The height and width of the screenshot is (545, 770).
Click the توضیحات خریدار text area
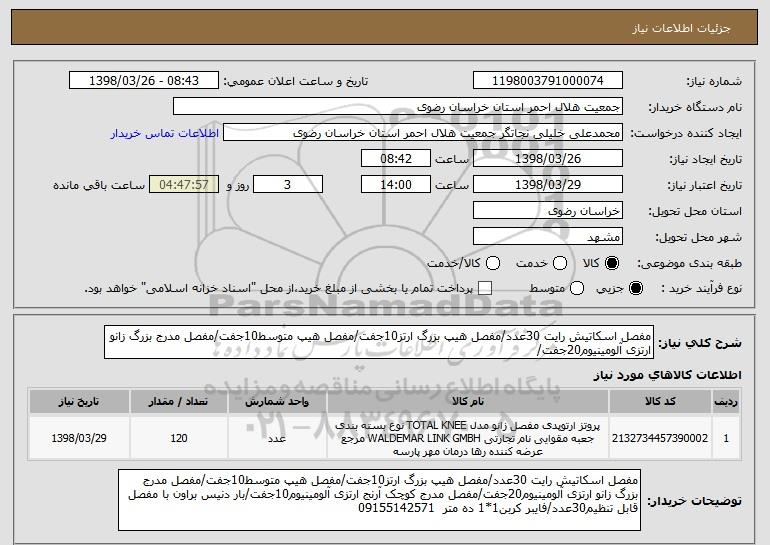[379, 500]
